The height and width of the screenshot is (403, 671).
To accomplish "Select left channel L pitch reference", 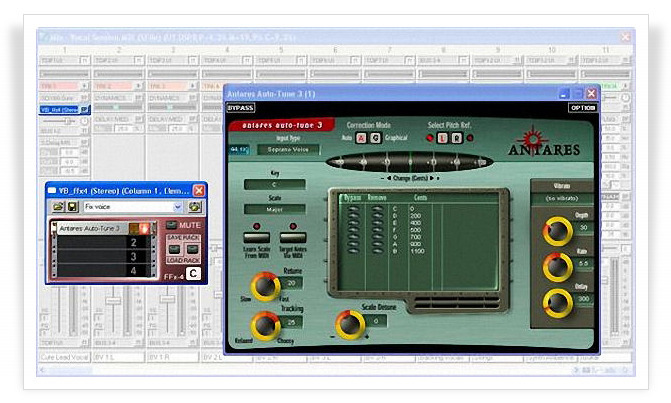I will tap(442, 138).
